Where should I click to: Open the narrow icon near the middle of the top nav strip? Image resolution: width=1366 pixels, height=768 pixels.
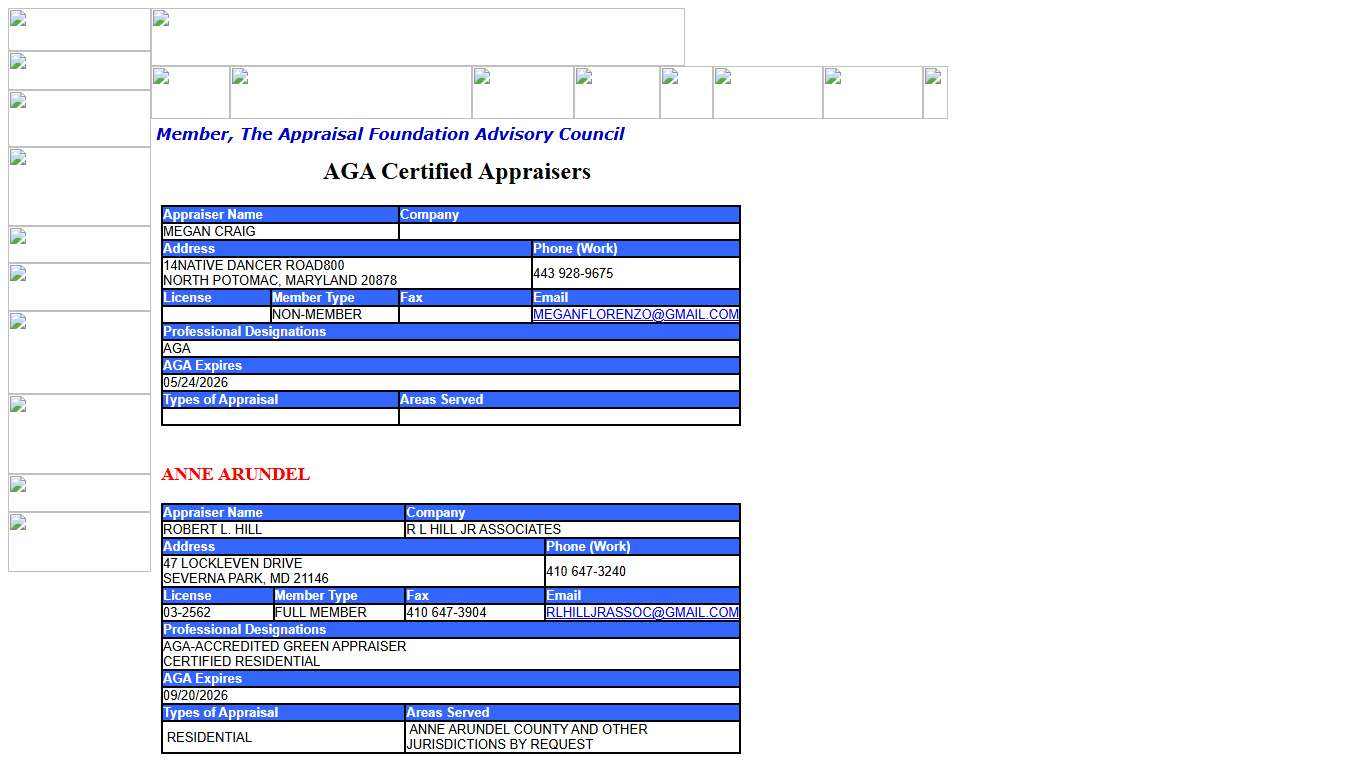(x=686, y=92)
